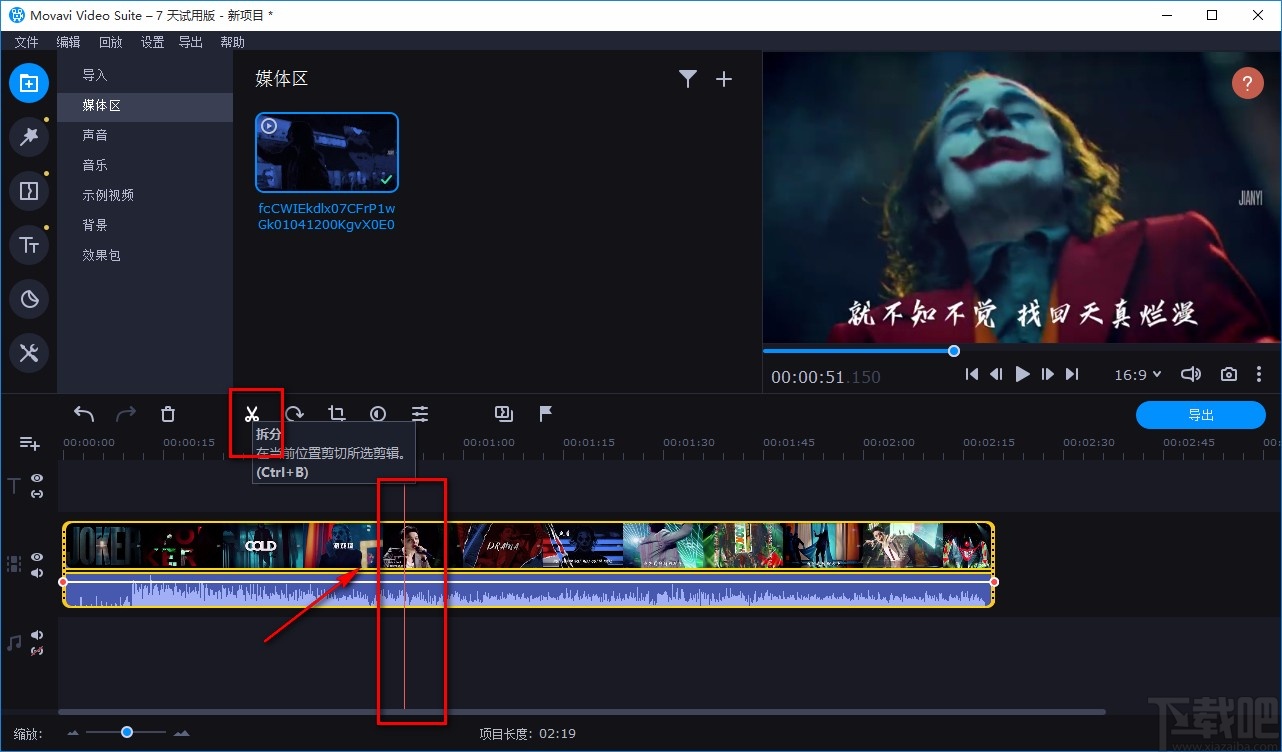Image resolution: width=1282 pixels, height=752 pixels.
Task: Skip to next clip in preview
Action: (1072, 374)
